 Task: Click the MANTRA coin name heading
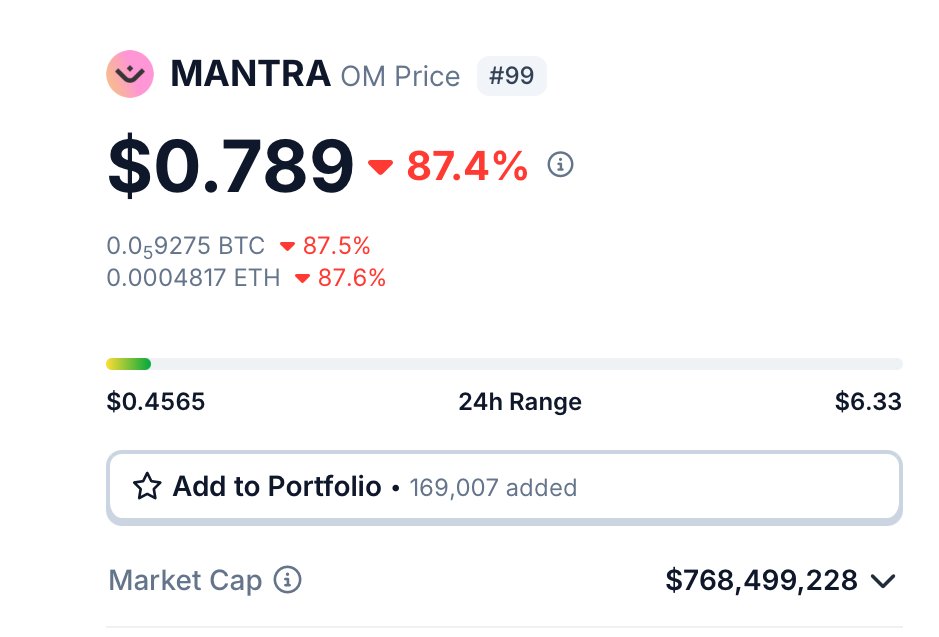250,74
